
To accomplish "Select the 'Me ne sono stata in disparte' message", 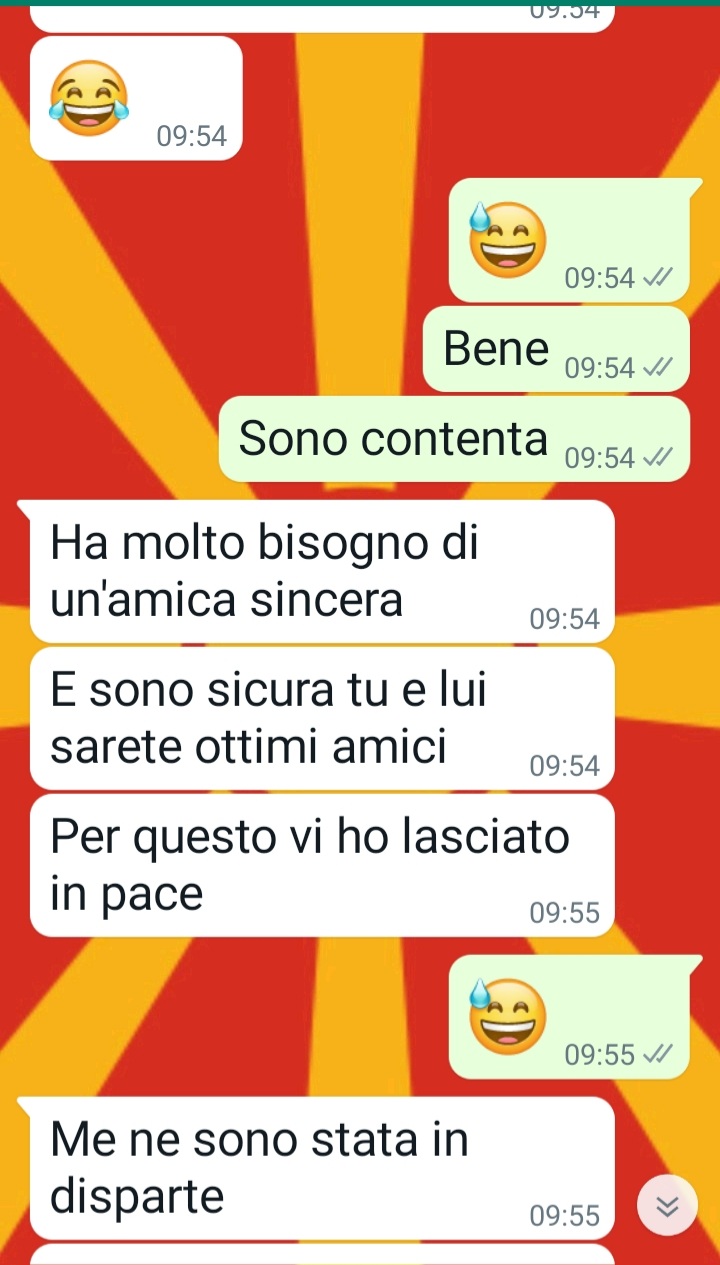I will tap(322, 1168).
